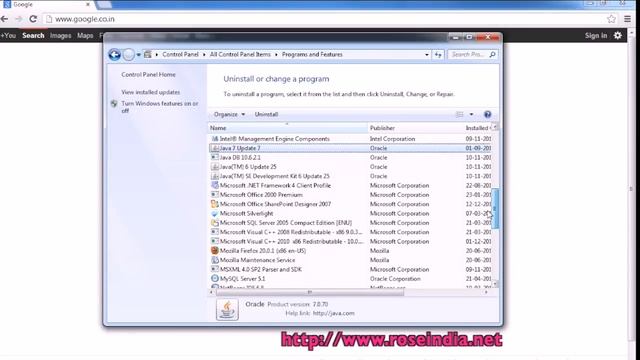Click shield icon beside Turn Windows features

tap(114, 104)
